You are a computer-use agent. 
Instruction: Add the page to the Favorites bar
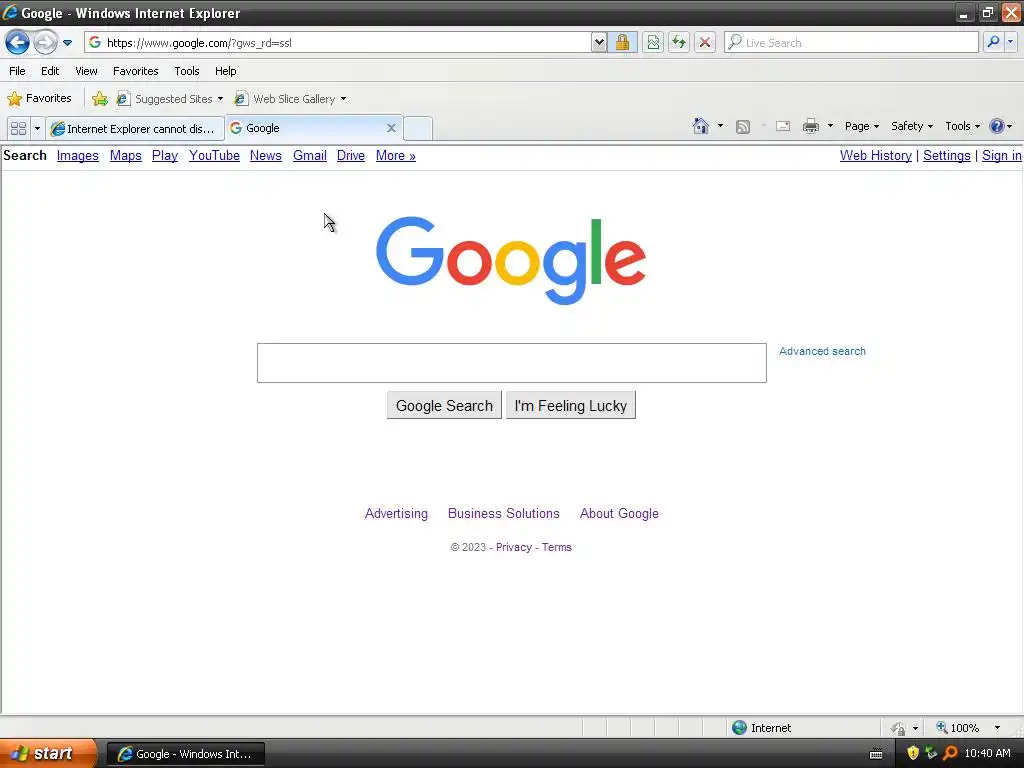(x=100, y=99)
